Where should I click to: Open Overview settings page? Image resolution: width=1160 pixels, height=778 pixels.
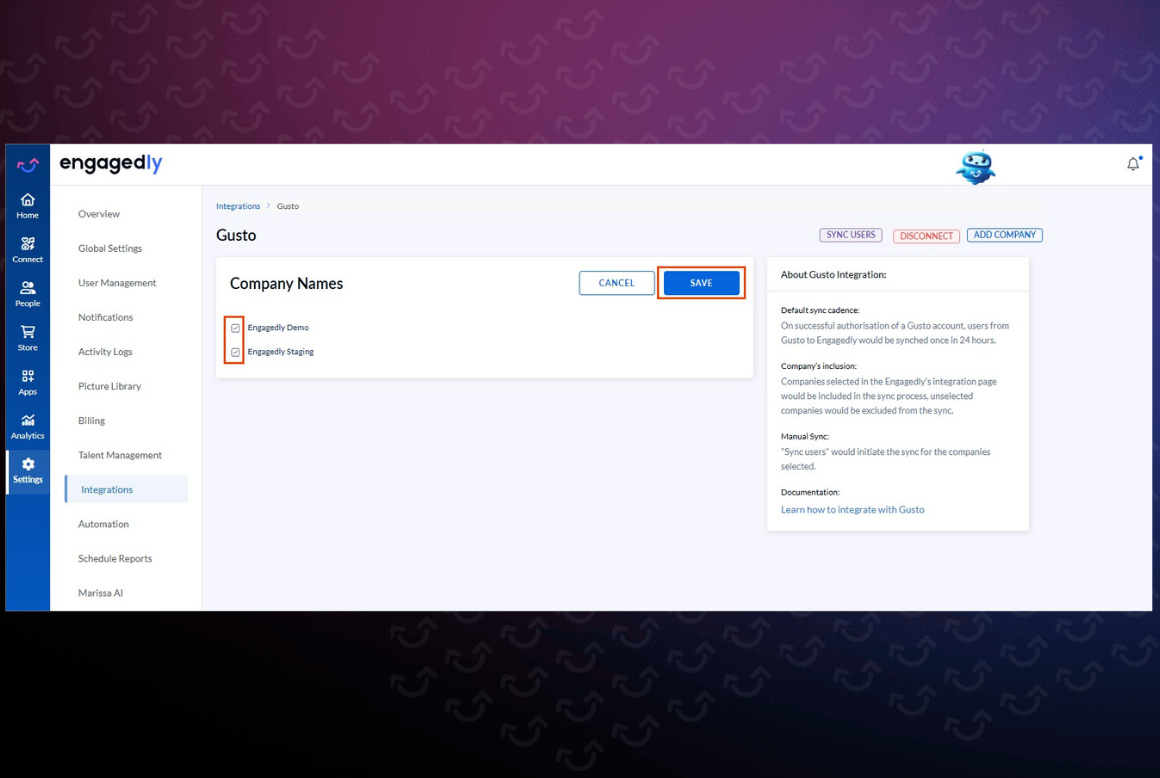tap(99, 214)
